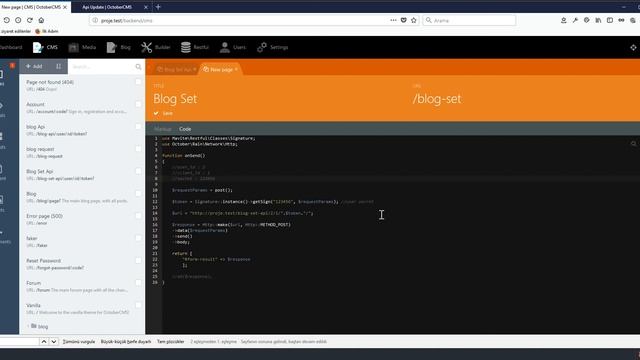Check the Account page checkbox
Image resolution: width=640 pixels, height=360 pixels.
(x=138, y=104)
